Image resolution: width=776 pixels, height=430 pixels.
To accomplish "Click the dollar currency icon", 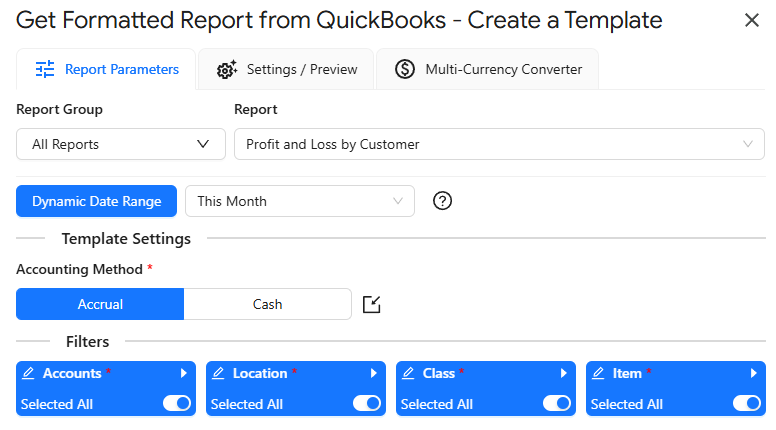I will click(x=405, y=69).
